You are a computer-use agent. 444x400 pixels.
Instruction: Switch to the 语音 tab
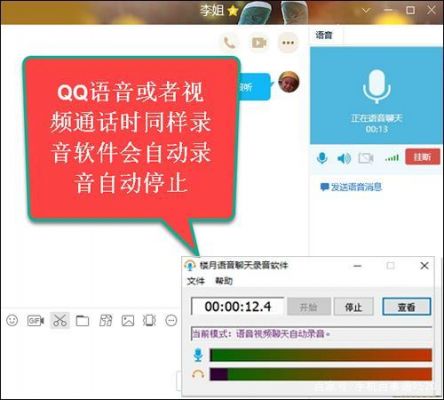pos(324,35)
